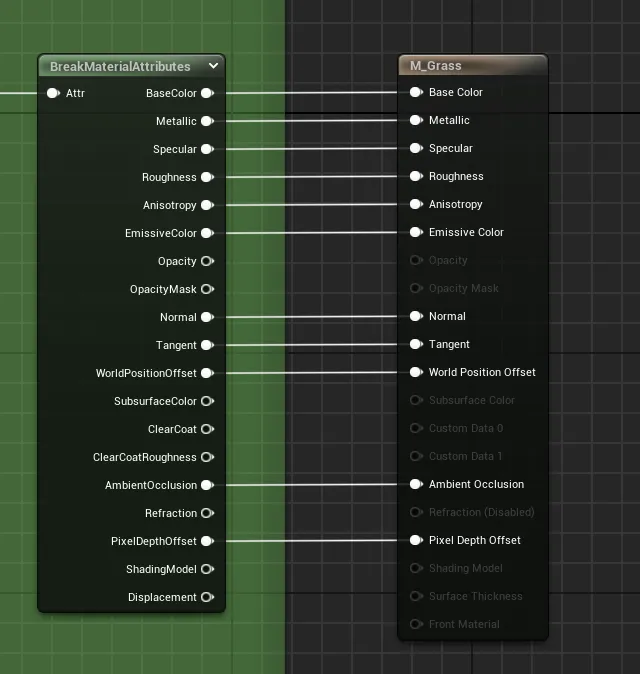Click M_Grass World Position Offset pin
The width and height of the screenshot is (640, 674).
pyautogui.click(x=416, y=372)
